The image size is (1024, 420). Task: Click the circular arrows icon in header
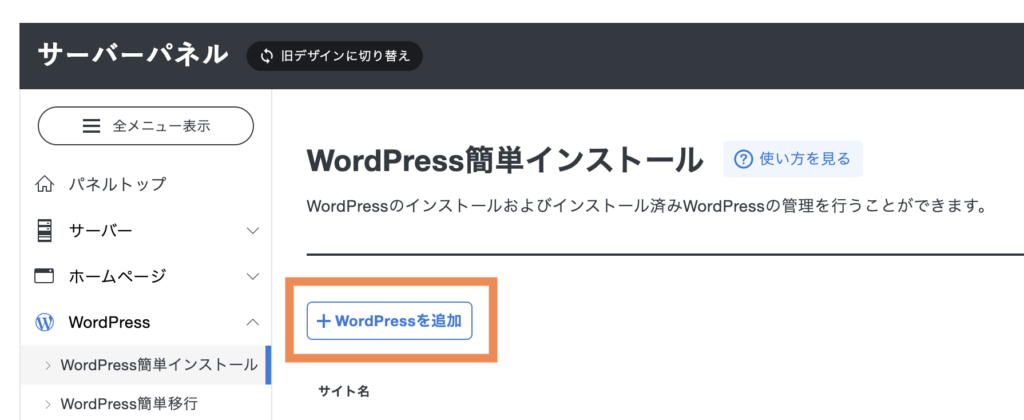click(x=266, y=56)
